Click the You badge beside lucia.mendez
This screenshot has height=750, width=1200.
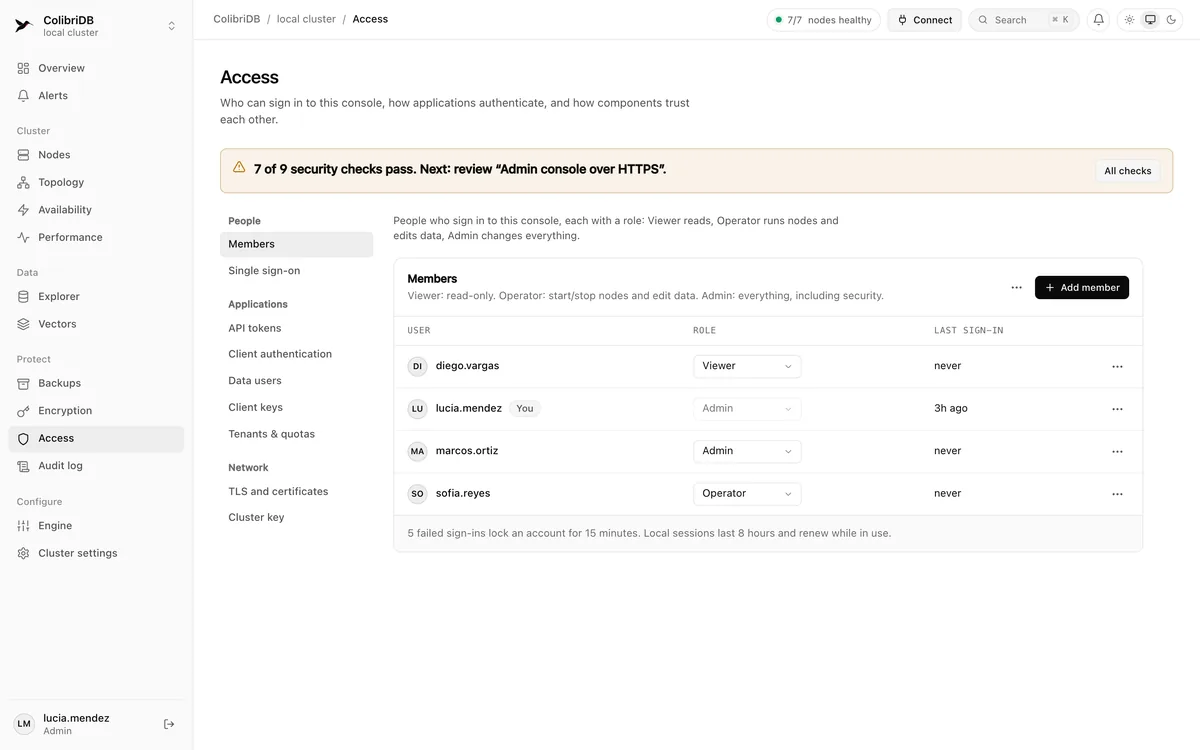coord(525,409)
